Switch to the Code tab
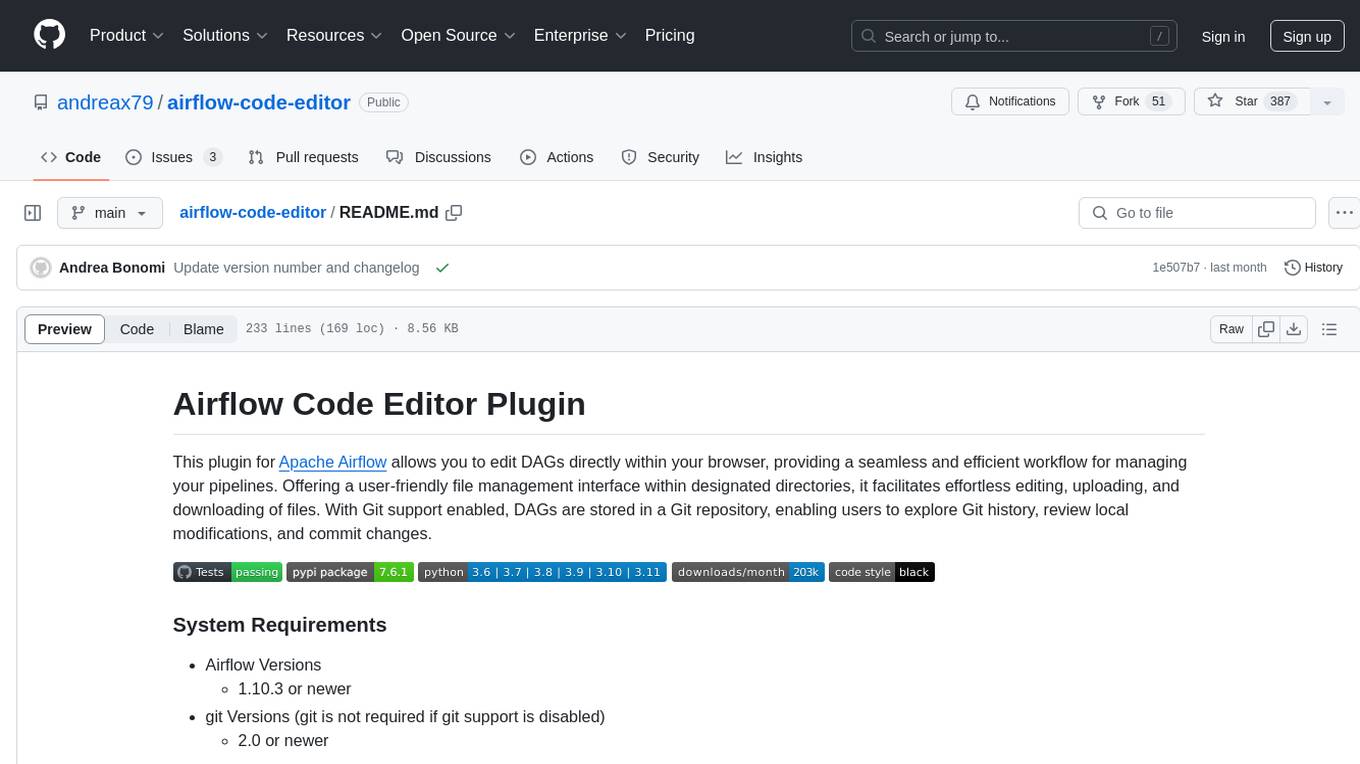 (x=71, y=157)
